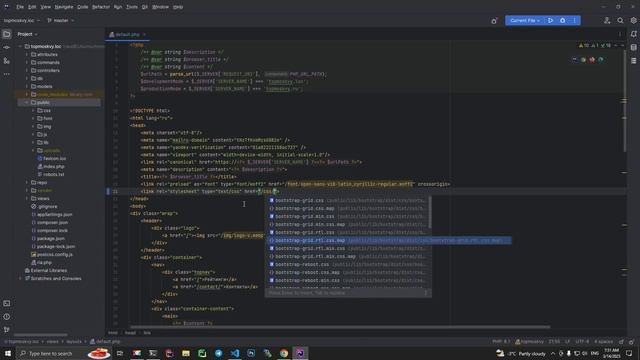Choose bootstrap-grid.css completion suggestion
The width and height of the screenshot is (640, 360).
(x=348, y=200)
